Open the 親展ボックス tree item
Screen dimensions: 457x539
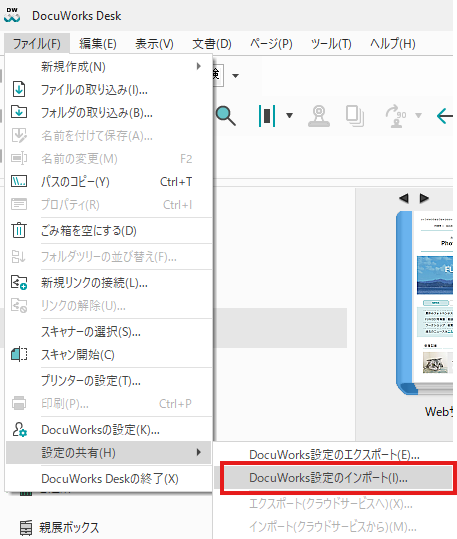(69, 527)
